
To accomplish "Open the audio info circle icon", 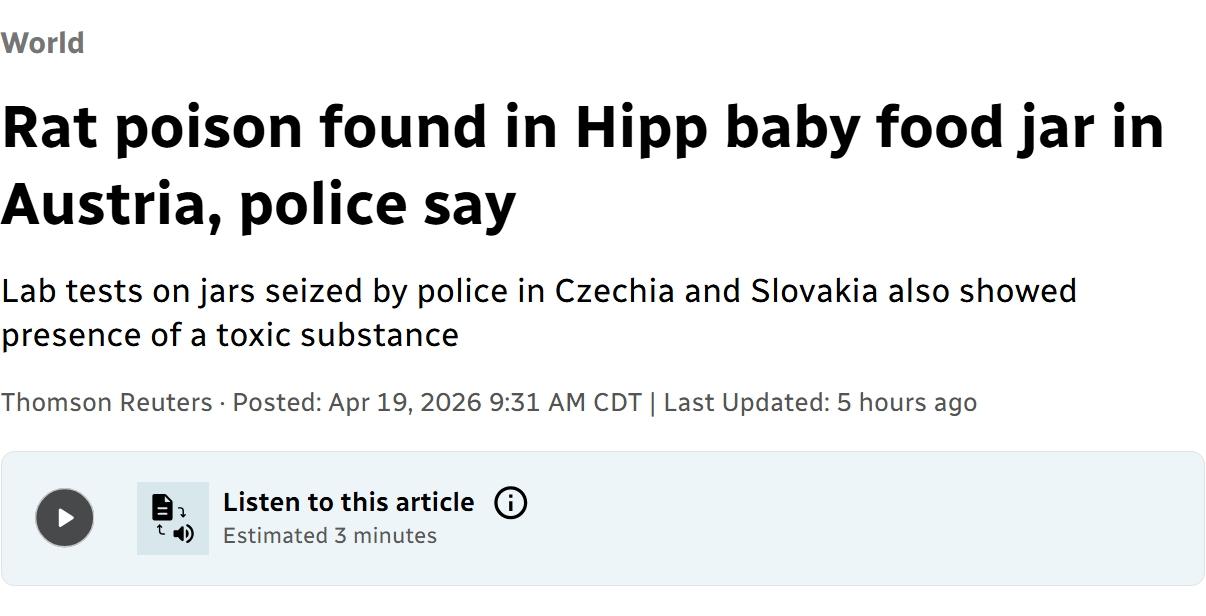I will tap(510, 502).
